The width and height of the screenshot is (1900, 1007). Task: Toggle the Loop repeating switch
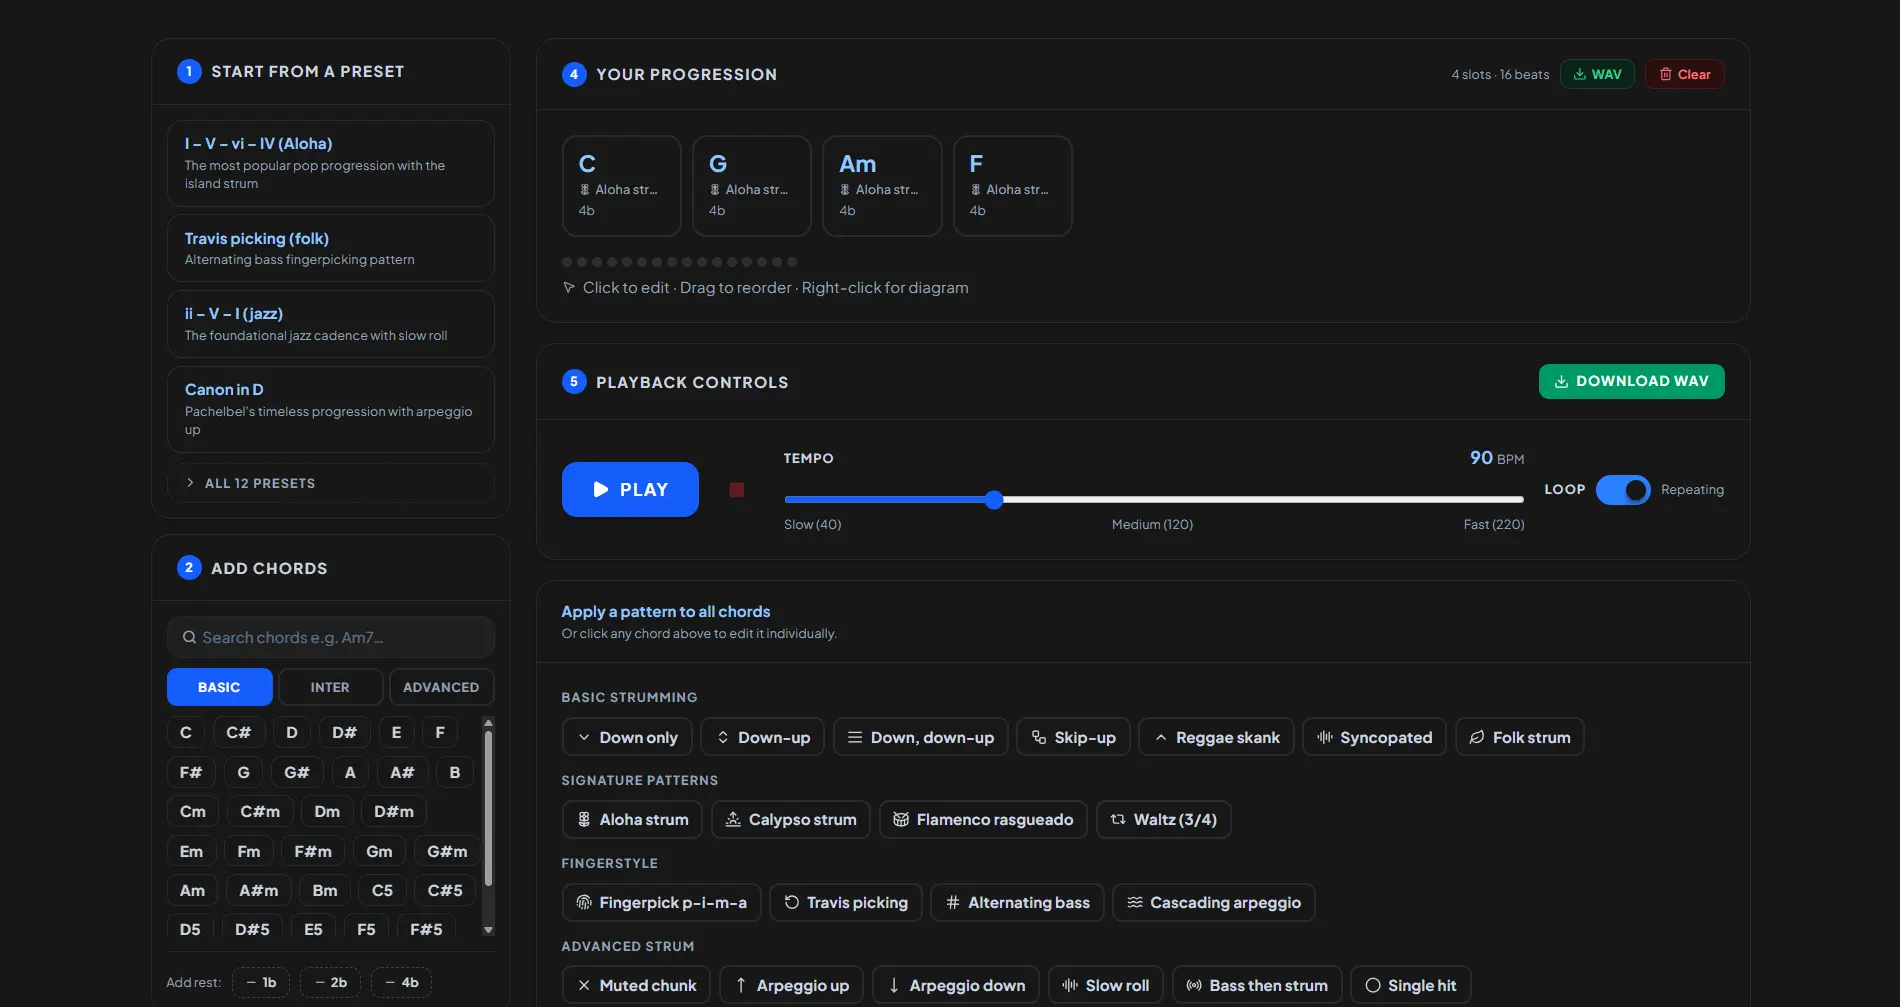(1623, 490)
